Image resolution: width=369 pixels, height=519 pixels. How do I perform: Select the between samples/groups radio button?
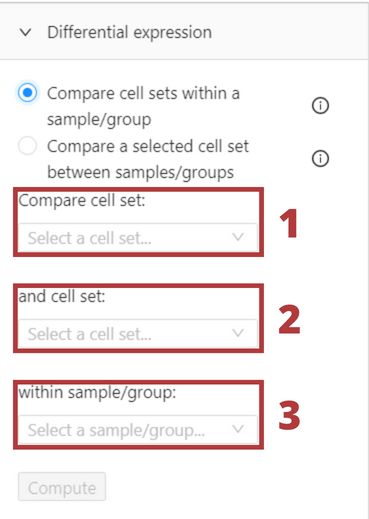point(27,146)
